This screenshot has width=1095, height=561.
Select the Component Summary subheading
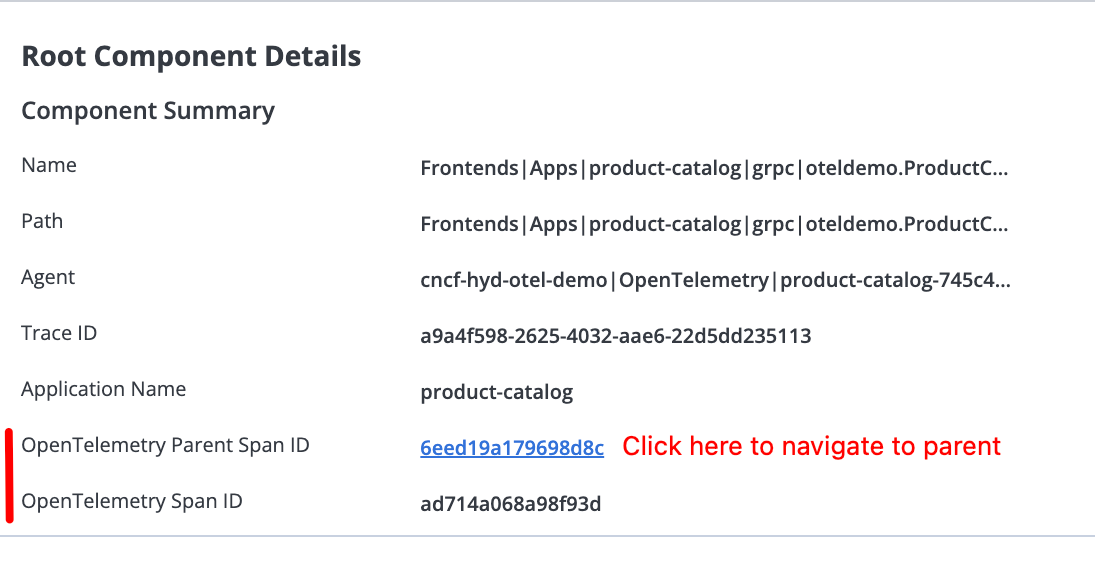click(x=148, y=111)
